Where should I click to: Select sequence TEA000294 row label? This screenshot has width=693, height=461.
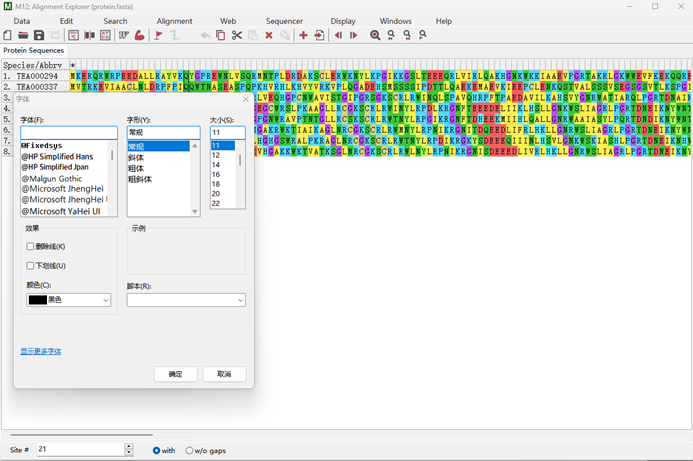[x=37, y=76]
